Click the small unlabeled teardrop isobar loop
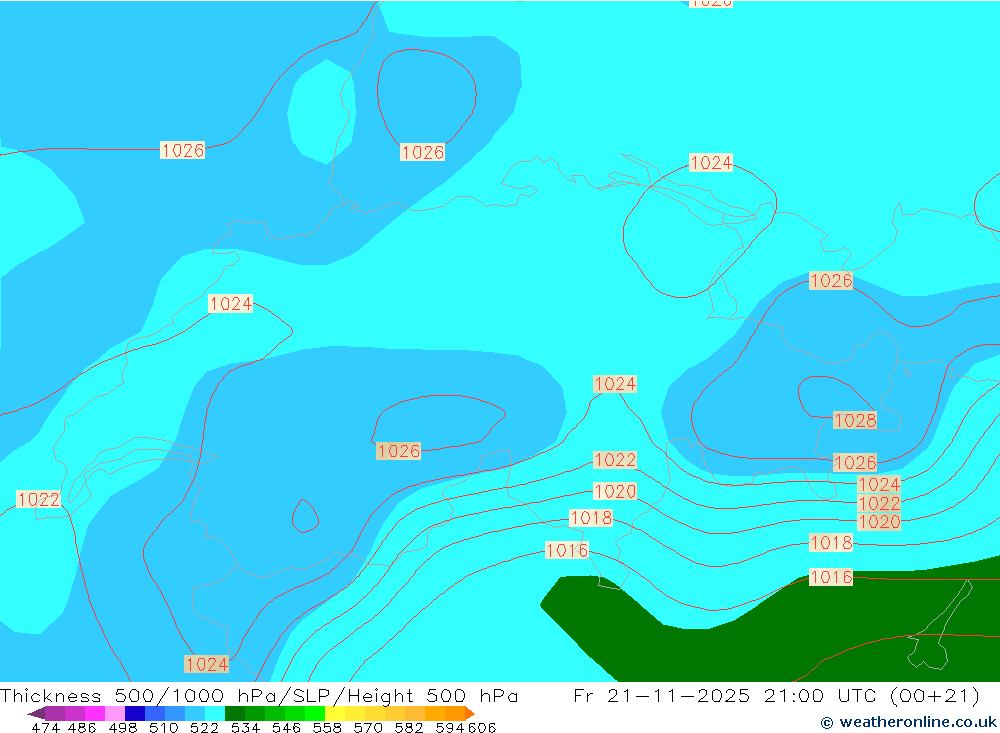The height and width of the screenshot is (733, 1000). (x=305, y=516)
